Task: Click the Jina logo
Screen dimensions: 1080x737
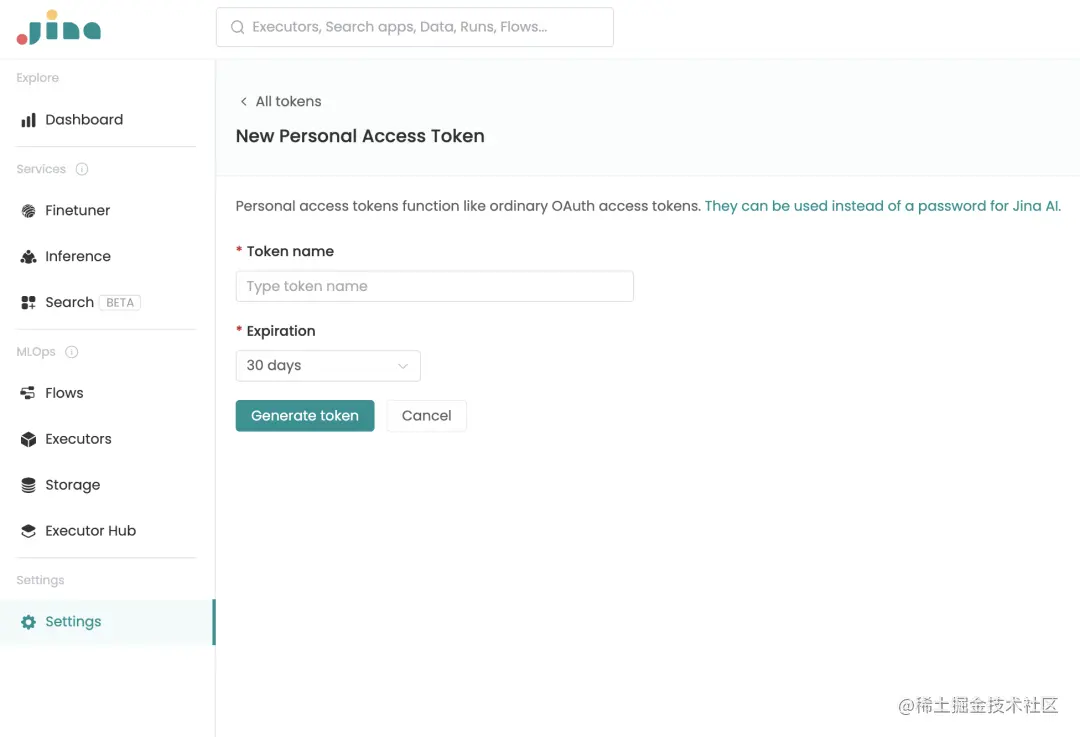Action: tap(59, 28)
